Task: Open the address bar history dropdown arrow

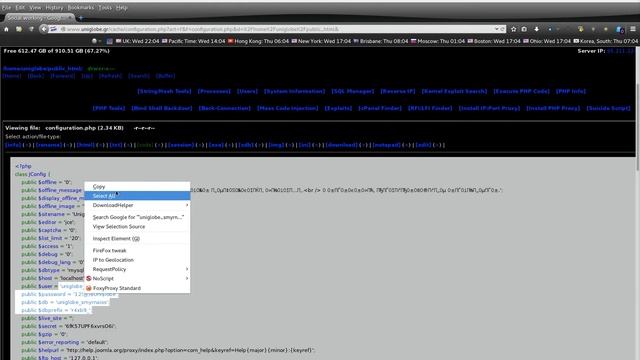Action: pos(496,29)
